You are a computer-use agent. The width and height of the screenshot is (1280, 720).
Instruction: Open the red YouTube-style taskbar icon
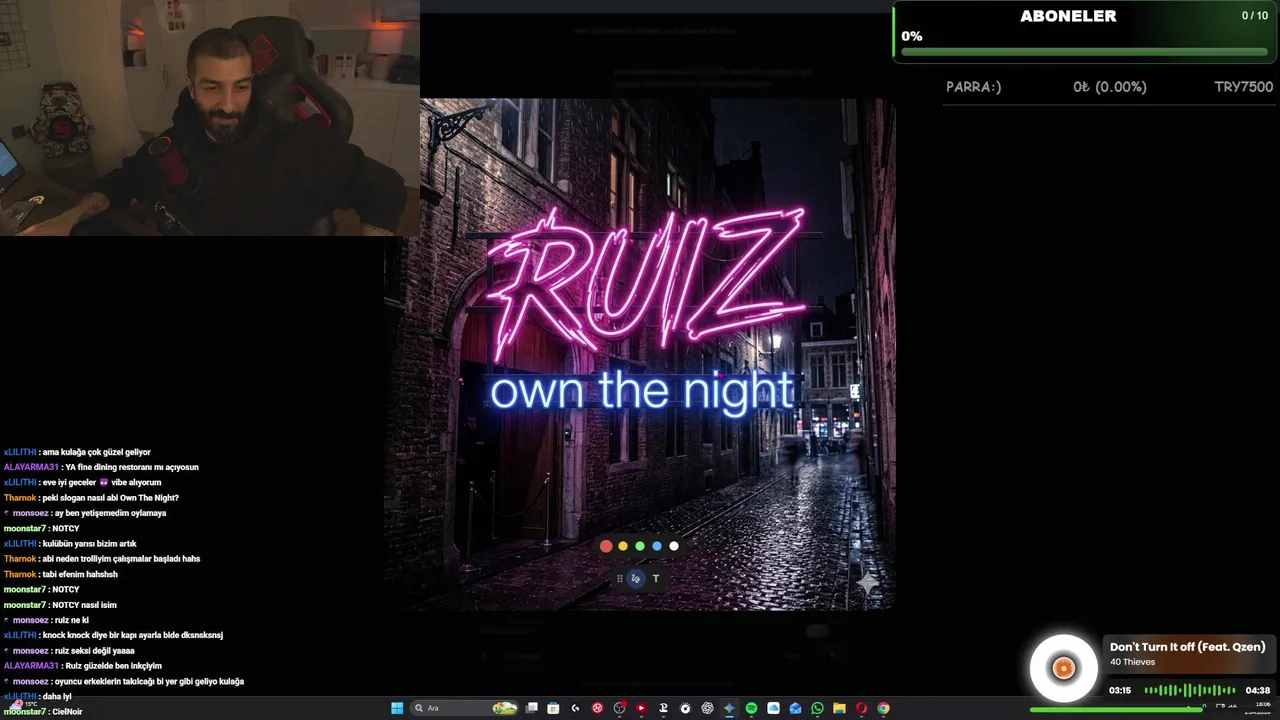click(x=641, y=708)
